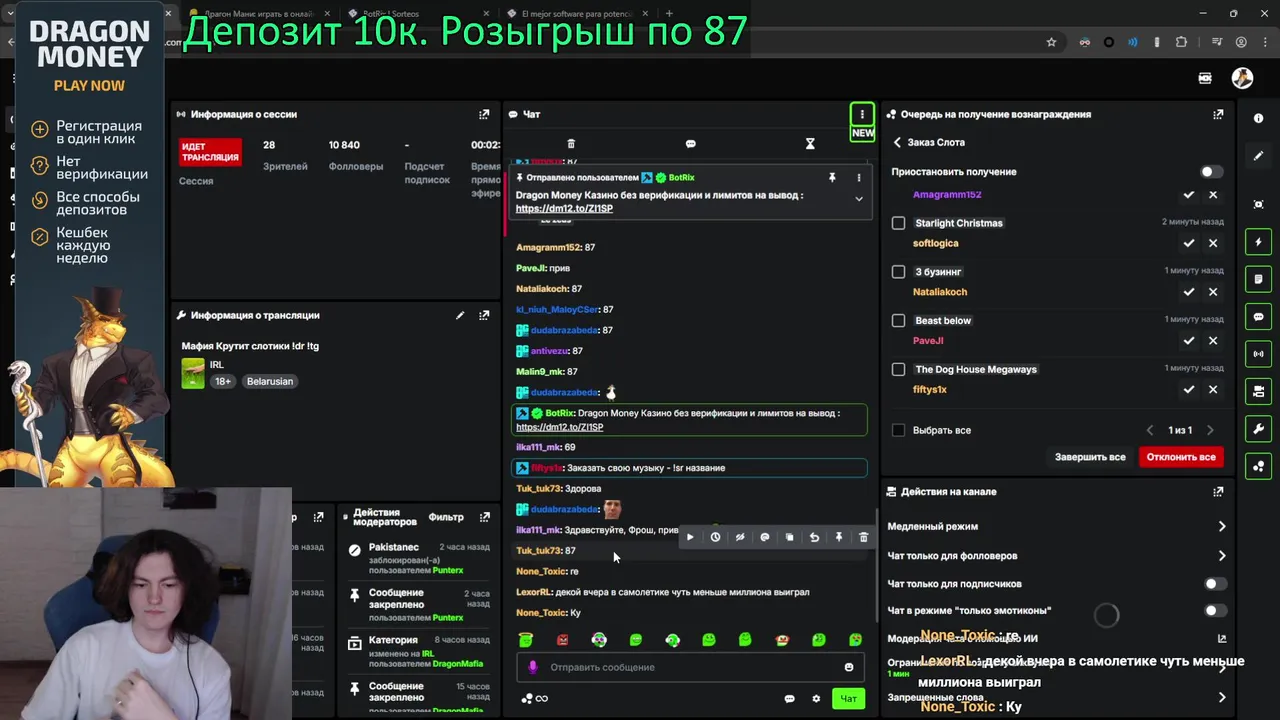Open a new browser tab
The width and height of the screenshot is (1280, 720).
[x=669, y=14]
